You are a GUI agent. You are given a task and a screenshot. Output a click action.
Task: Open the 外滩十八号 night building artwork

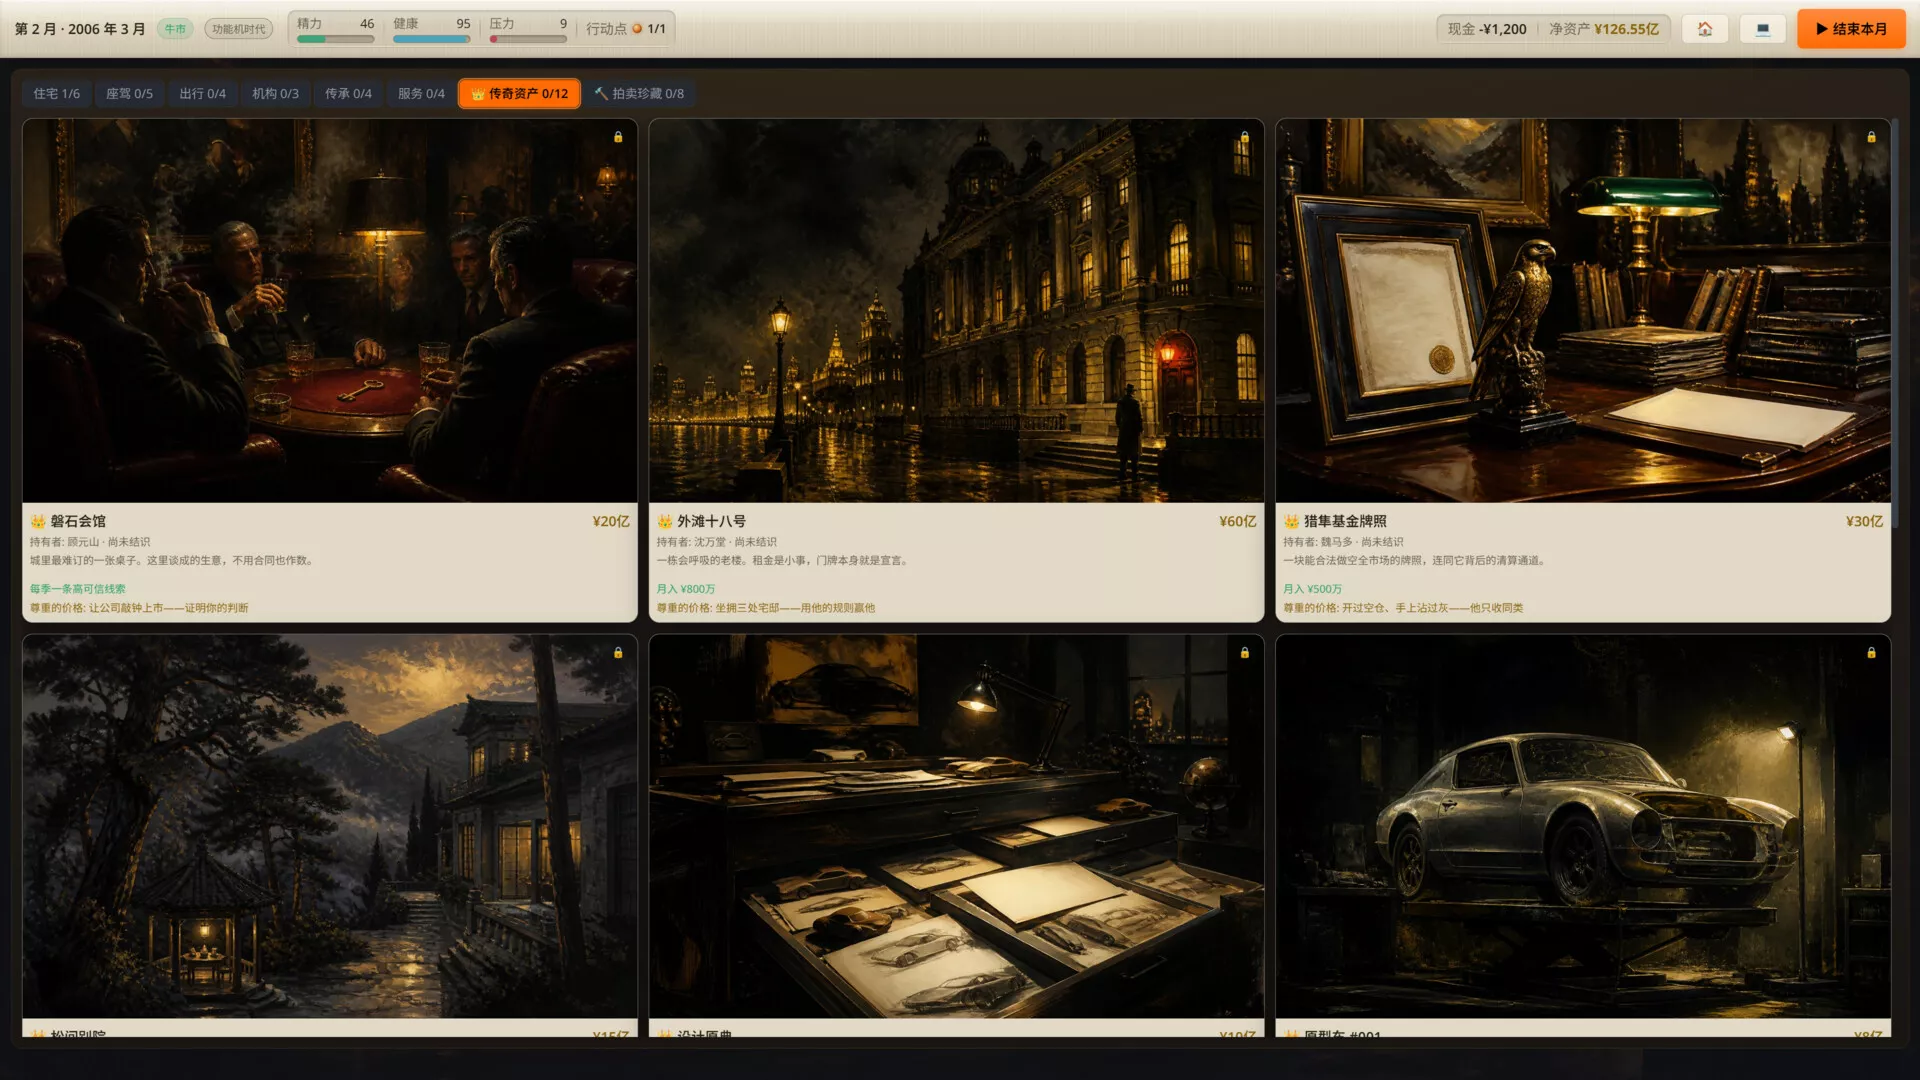tap(957, 311)
